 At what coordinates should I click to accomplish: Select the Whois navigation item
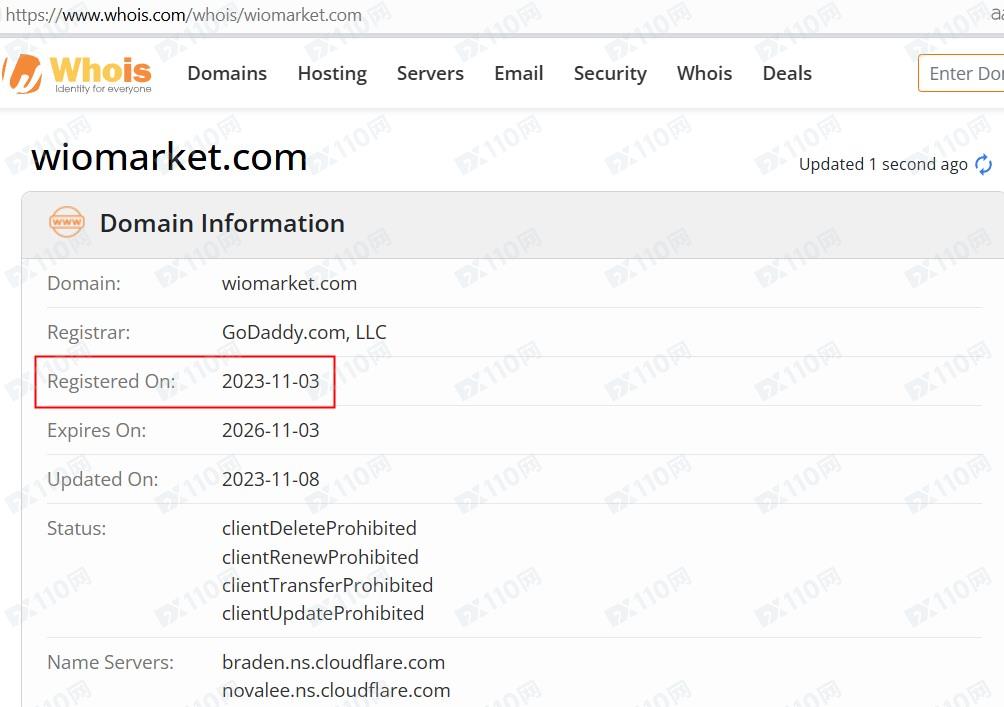tap(704, 73)
